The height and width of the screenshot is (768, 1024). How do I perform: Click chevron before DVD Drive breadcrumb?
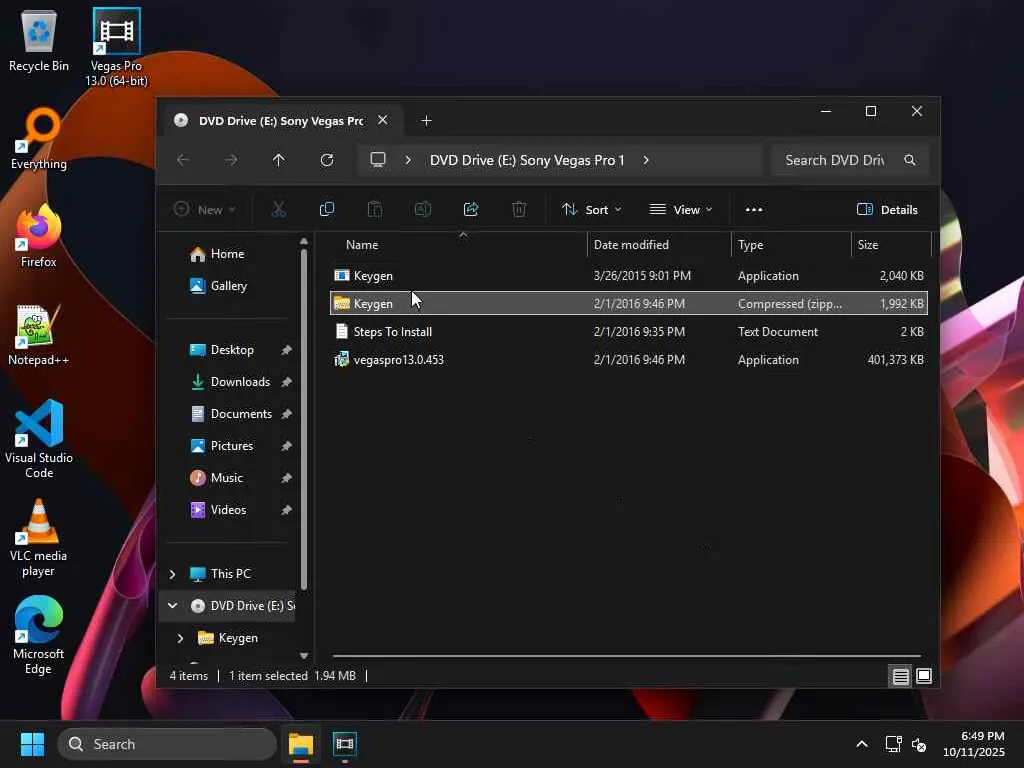tap(408, 160)
